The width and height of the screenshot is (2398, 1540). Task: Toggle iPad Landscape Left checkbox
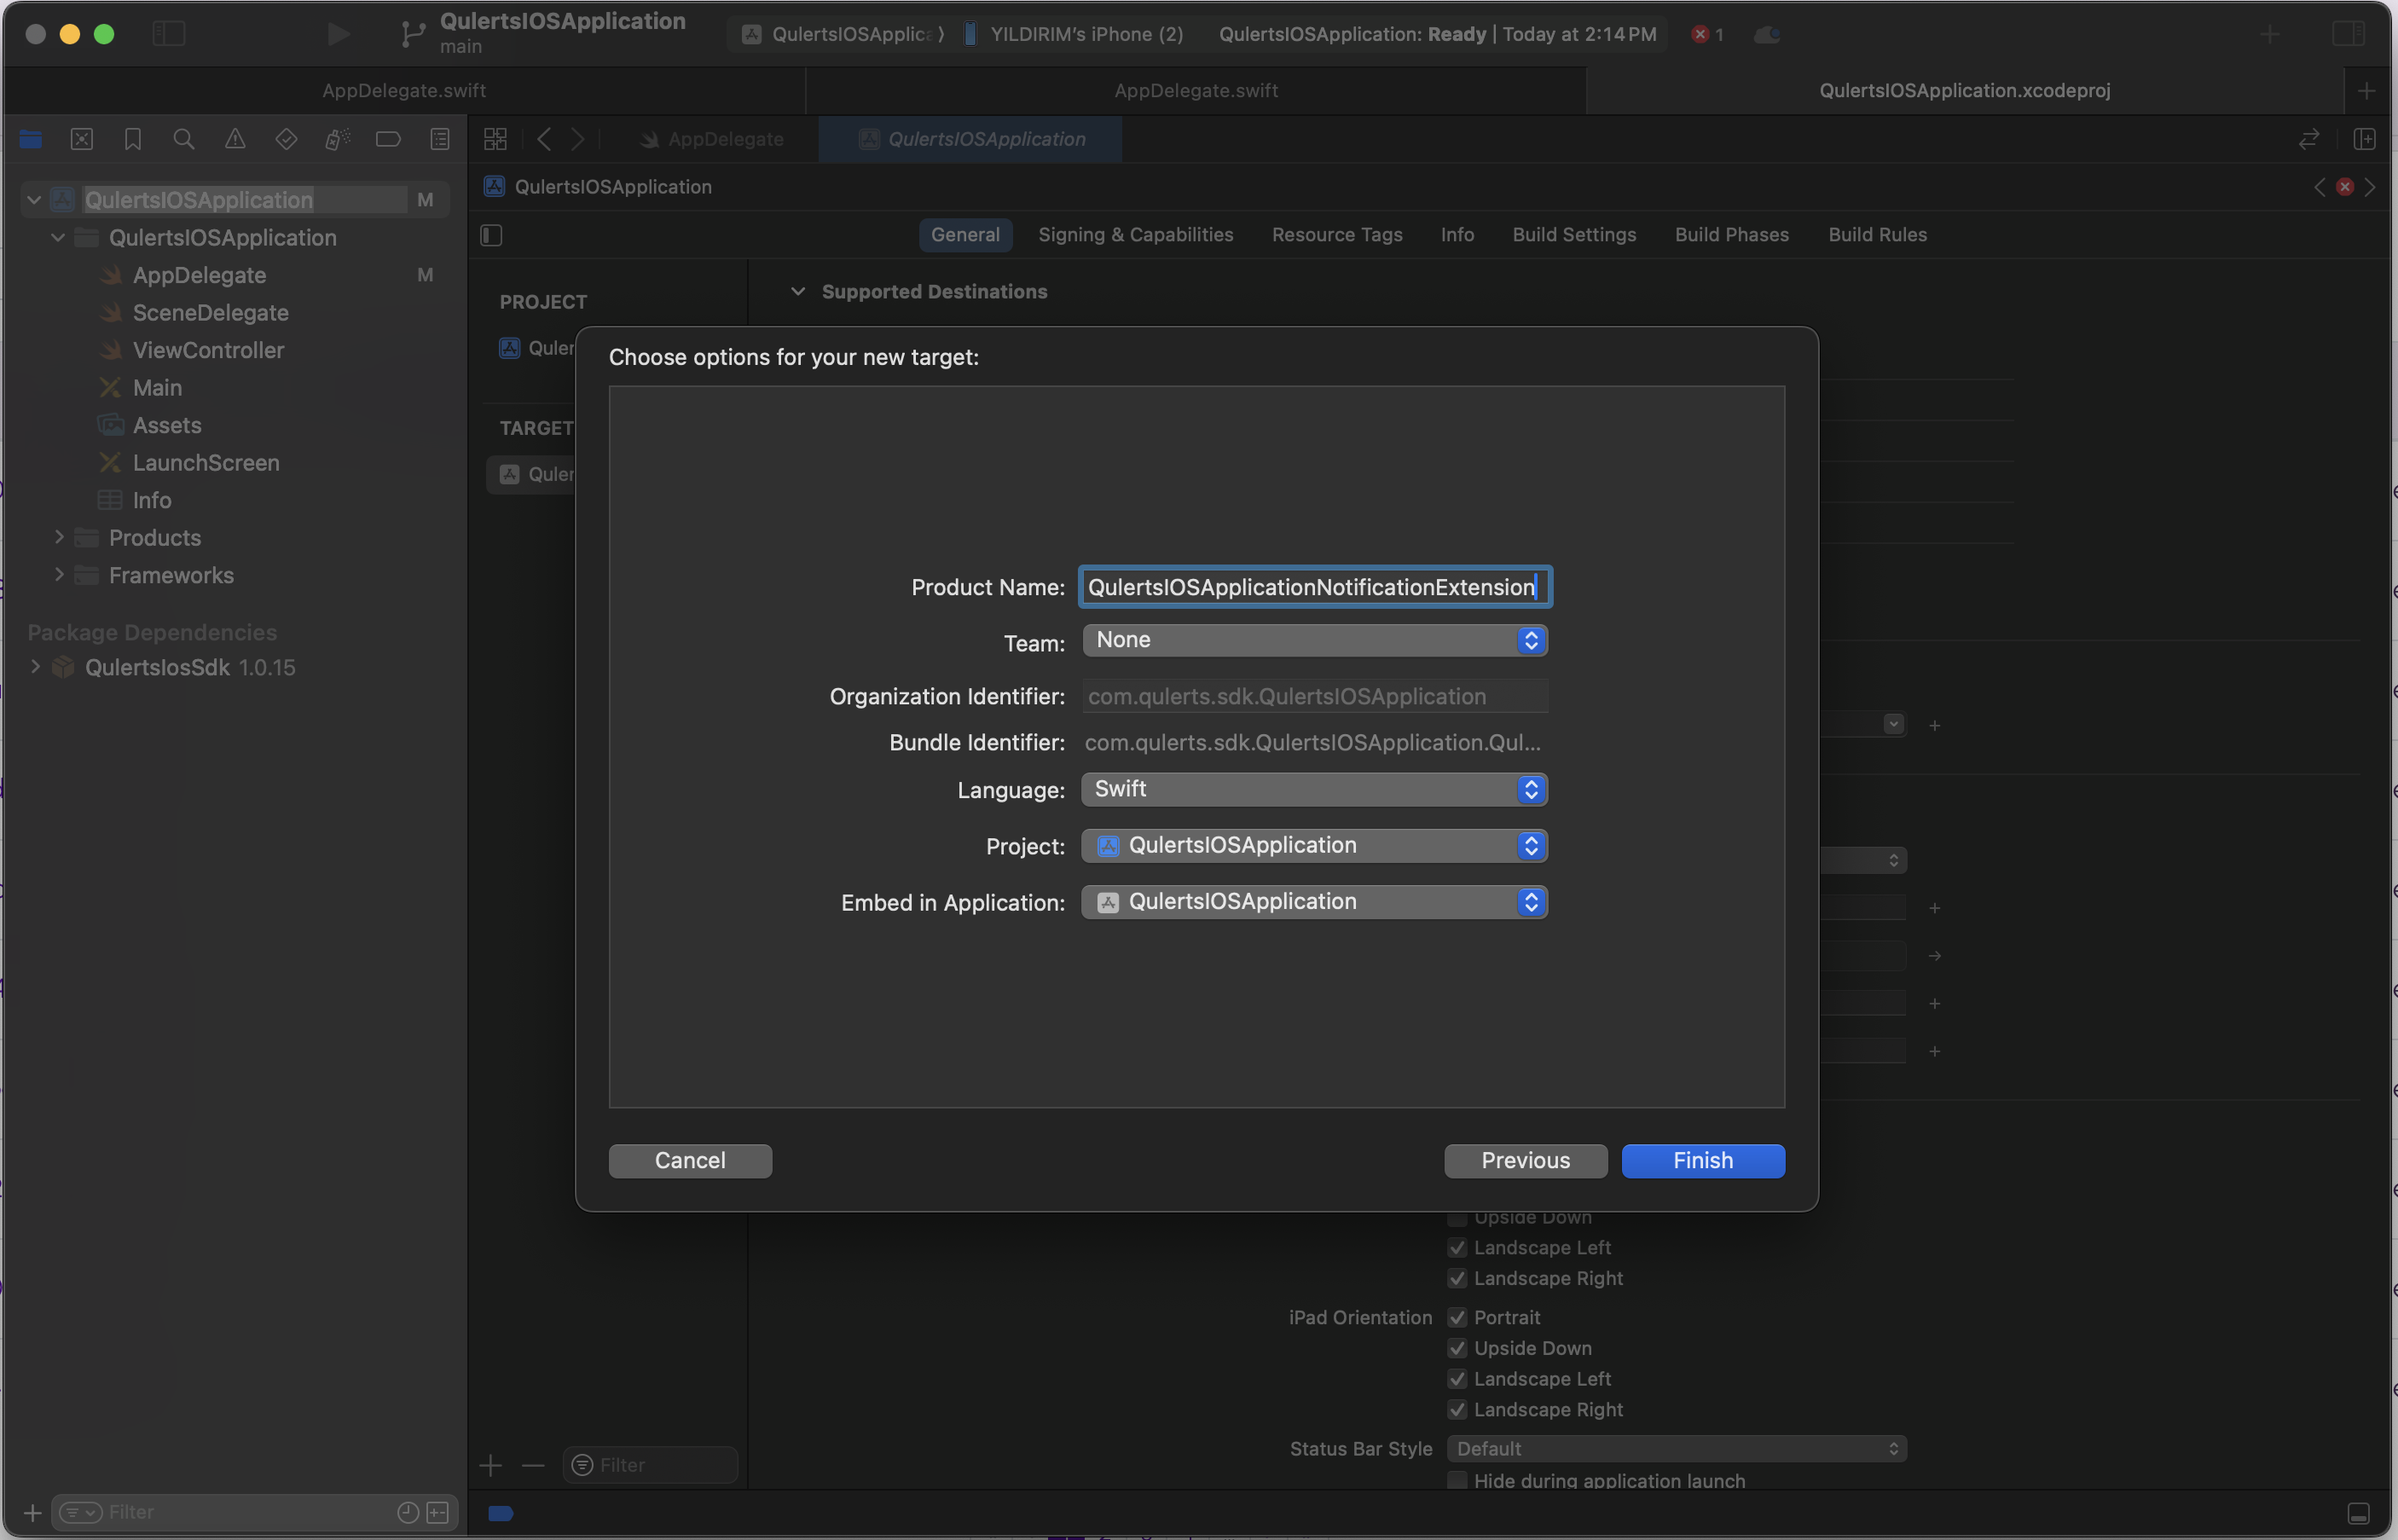1457,1380
